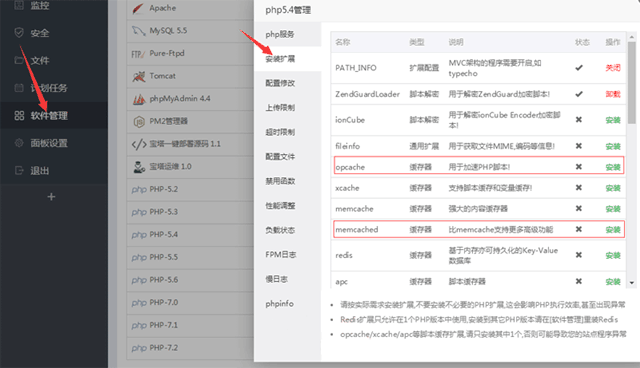640x368 pixels.
Task: Open the 负载状态 tab
Action: point(288,230)
